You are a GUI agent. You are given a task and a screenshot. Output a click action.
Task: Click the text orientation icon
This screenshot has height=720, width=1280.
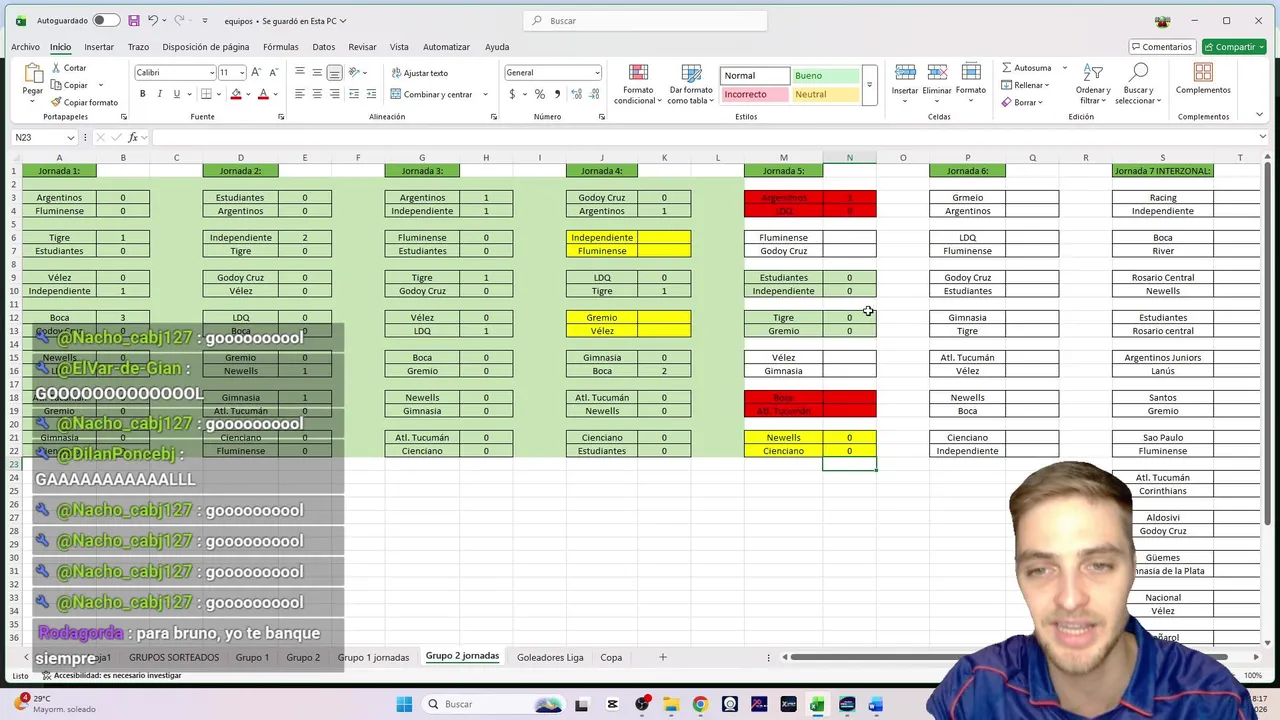pyautogui.click(x=355, y=72)
